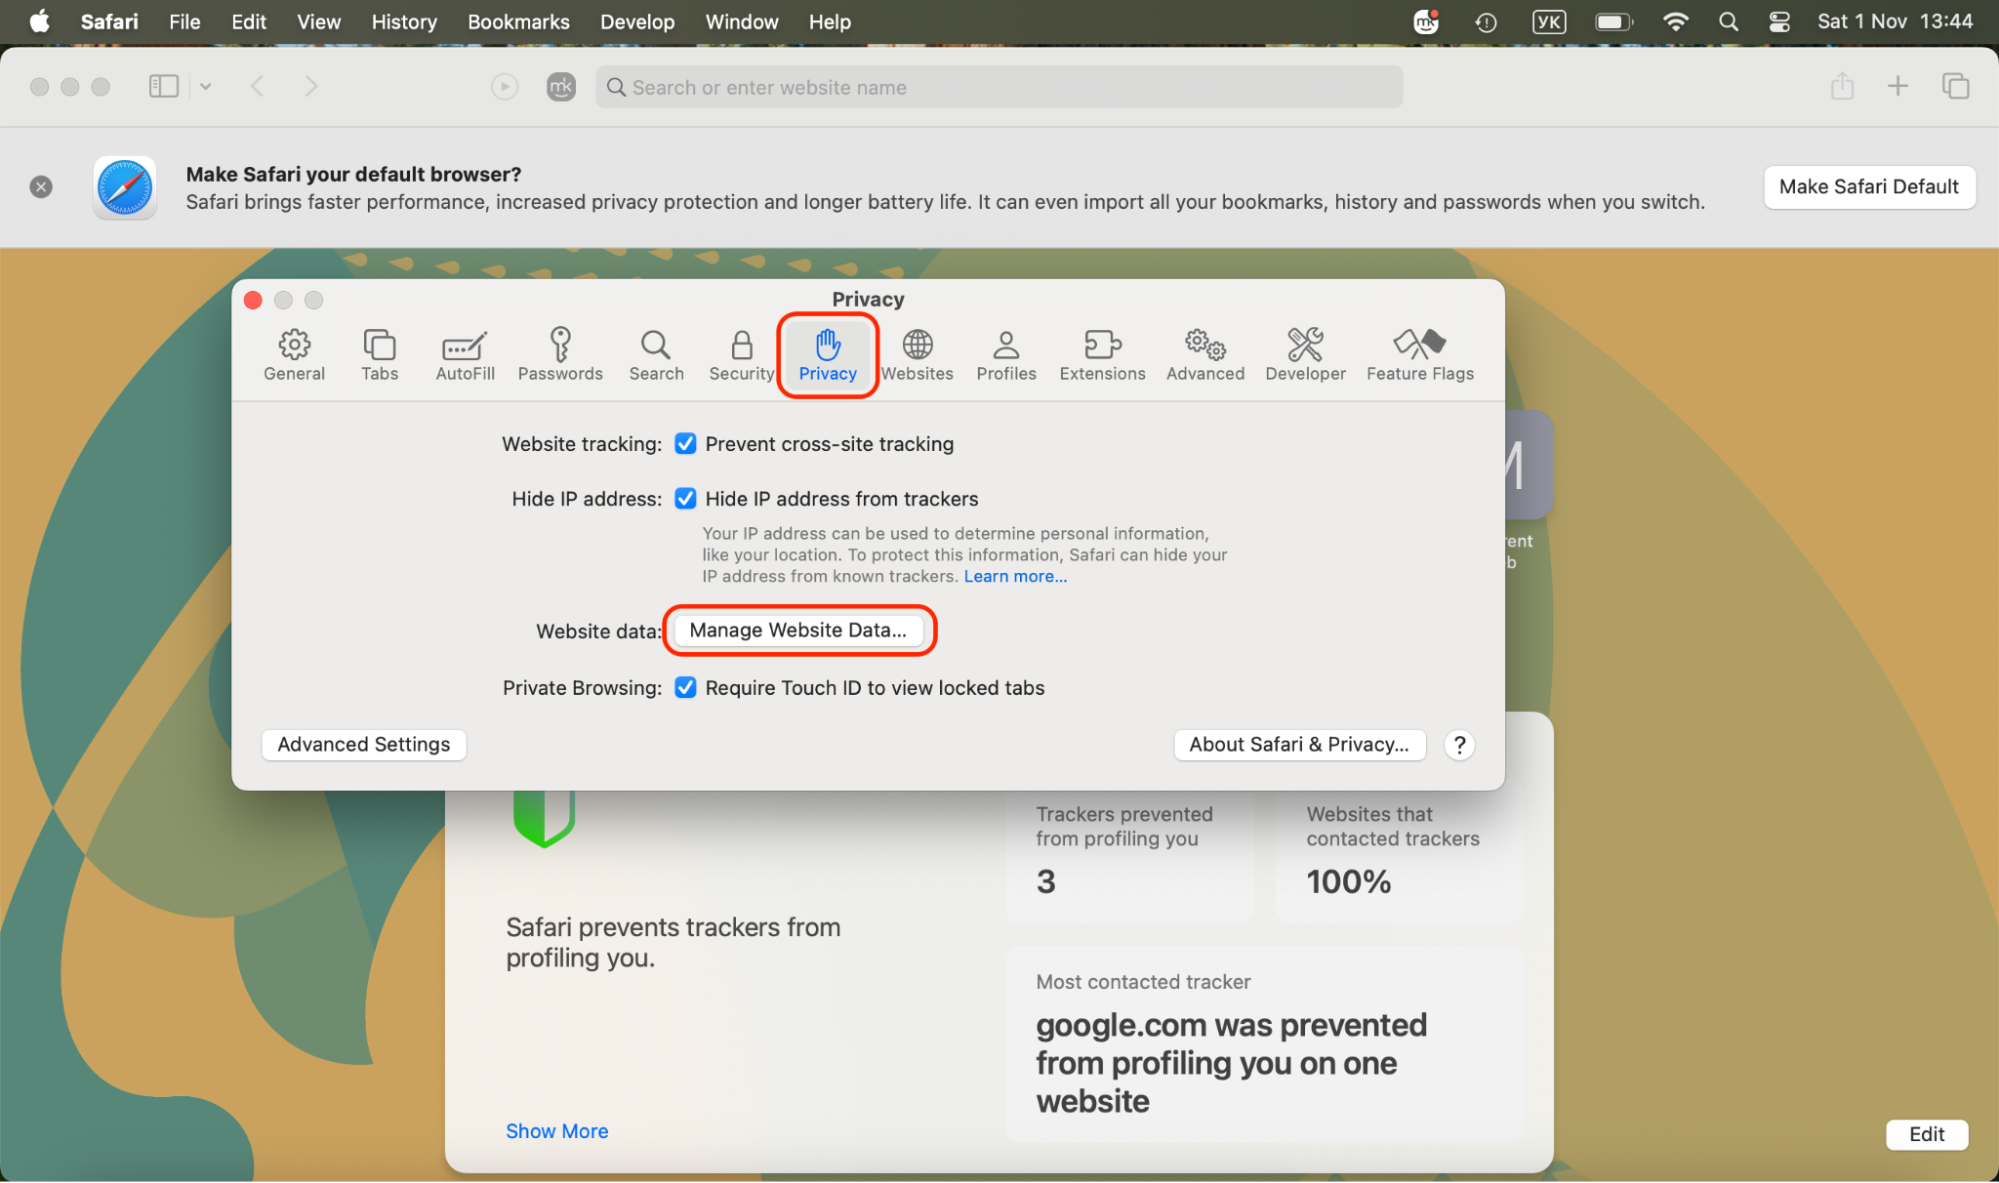Open the sidebar dropdown chevron
This screenshot has width=1999, height=1183.
pyautogui.click(x=206, y=86)
